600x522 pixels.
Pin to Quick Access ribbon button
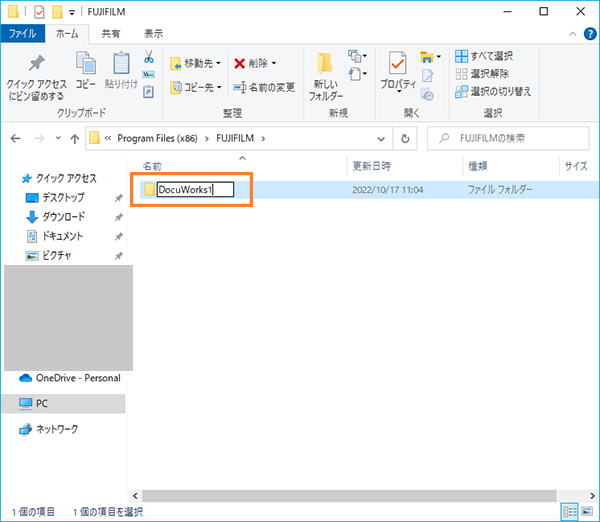click(36, 78)
